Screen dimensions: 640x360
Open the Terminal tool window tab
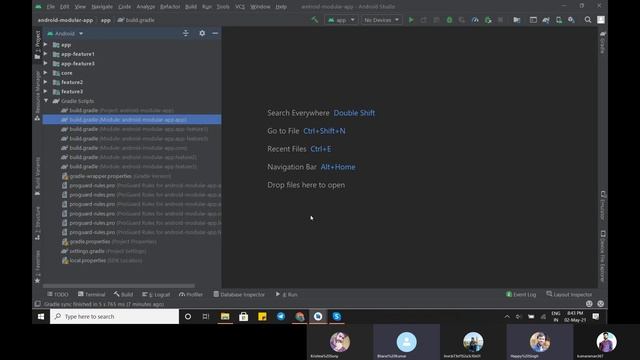[x=91, y=294]
